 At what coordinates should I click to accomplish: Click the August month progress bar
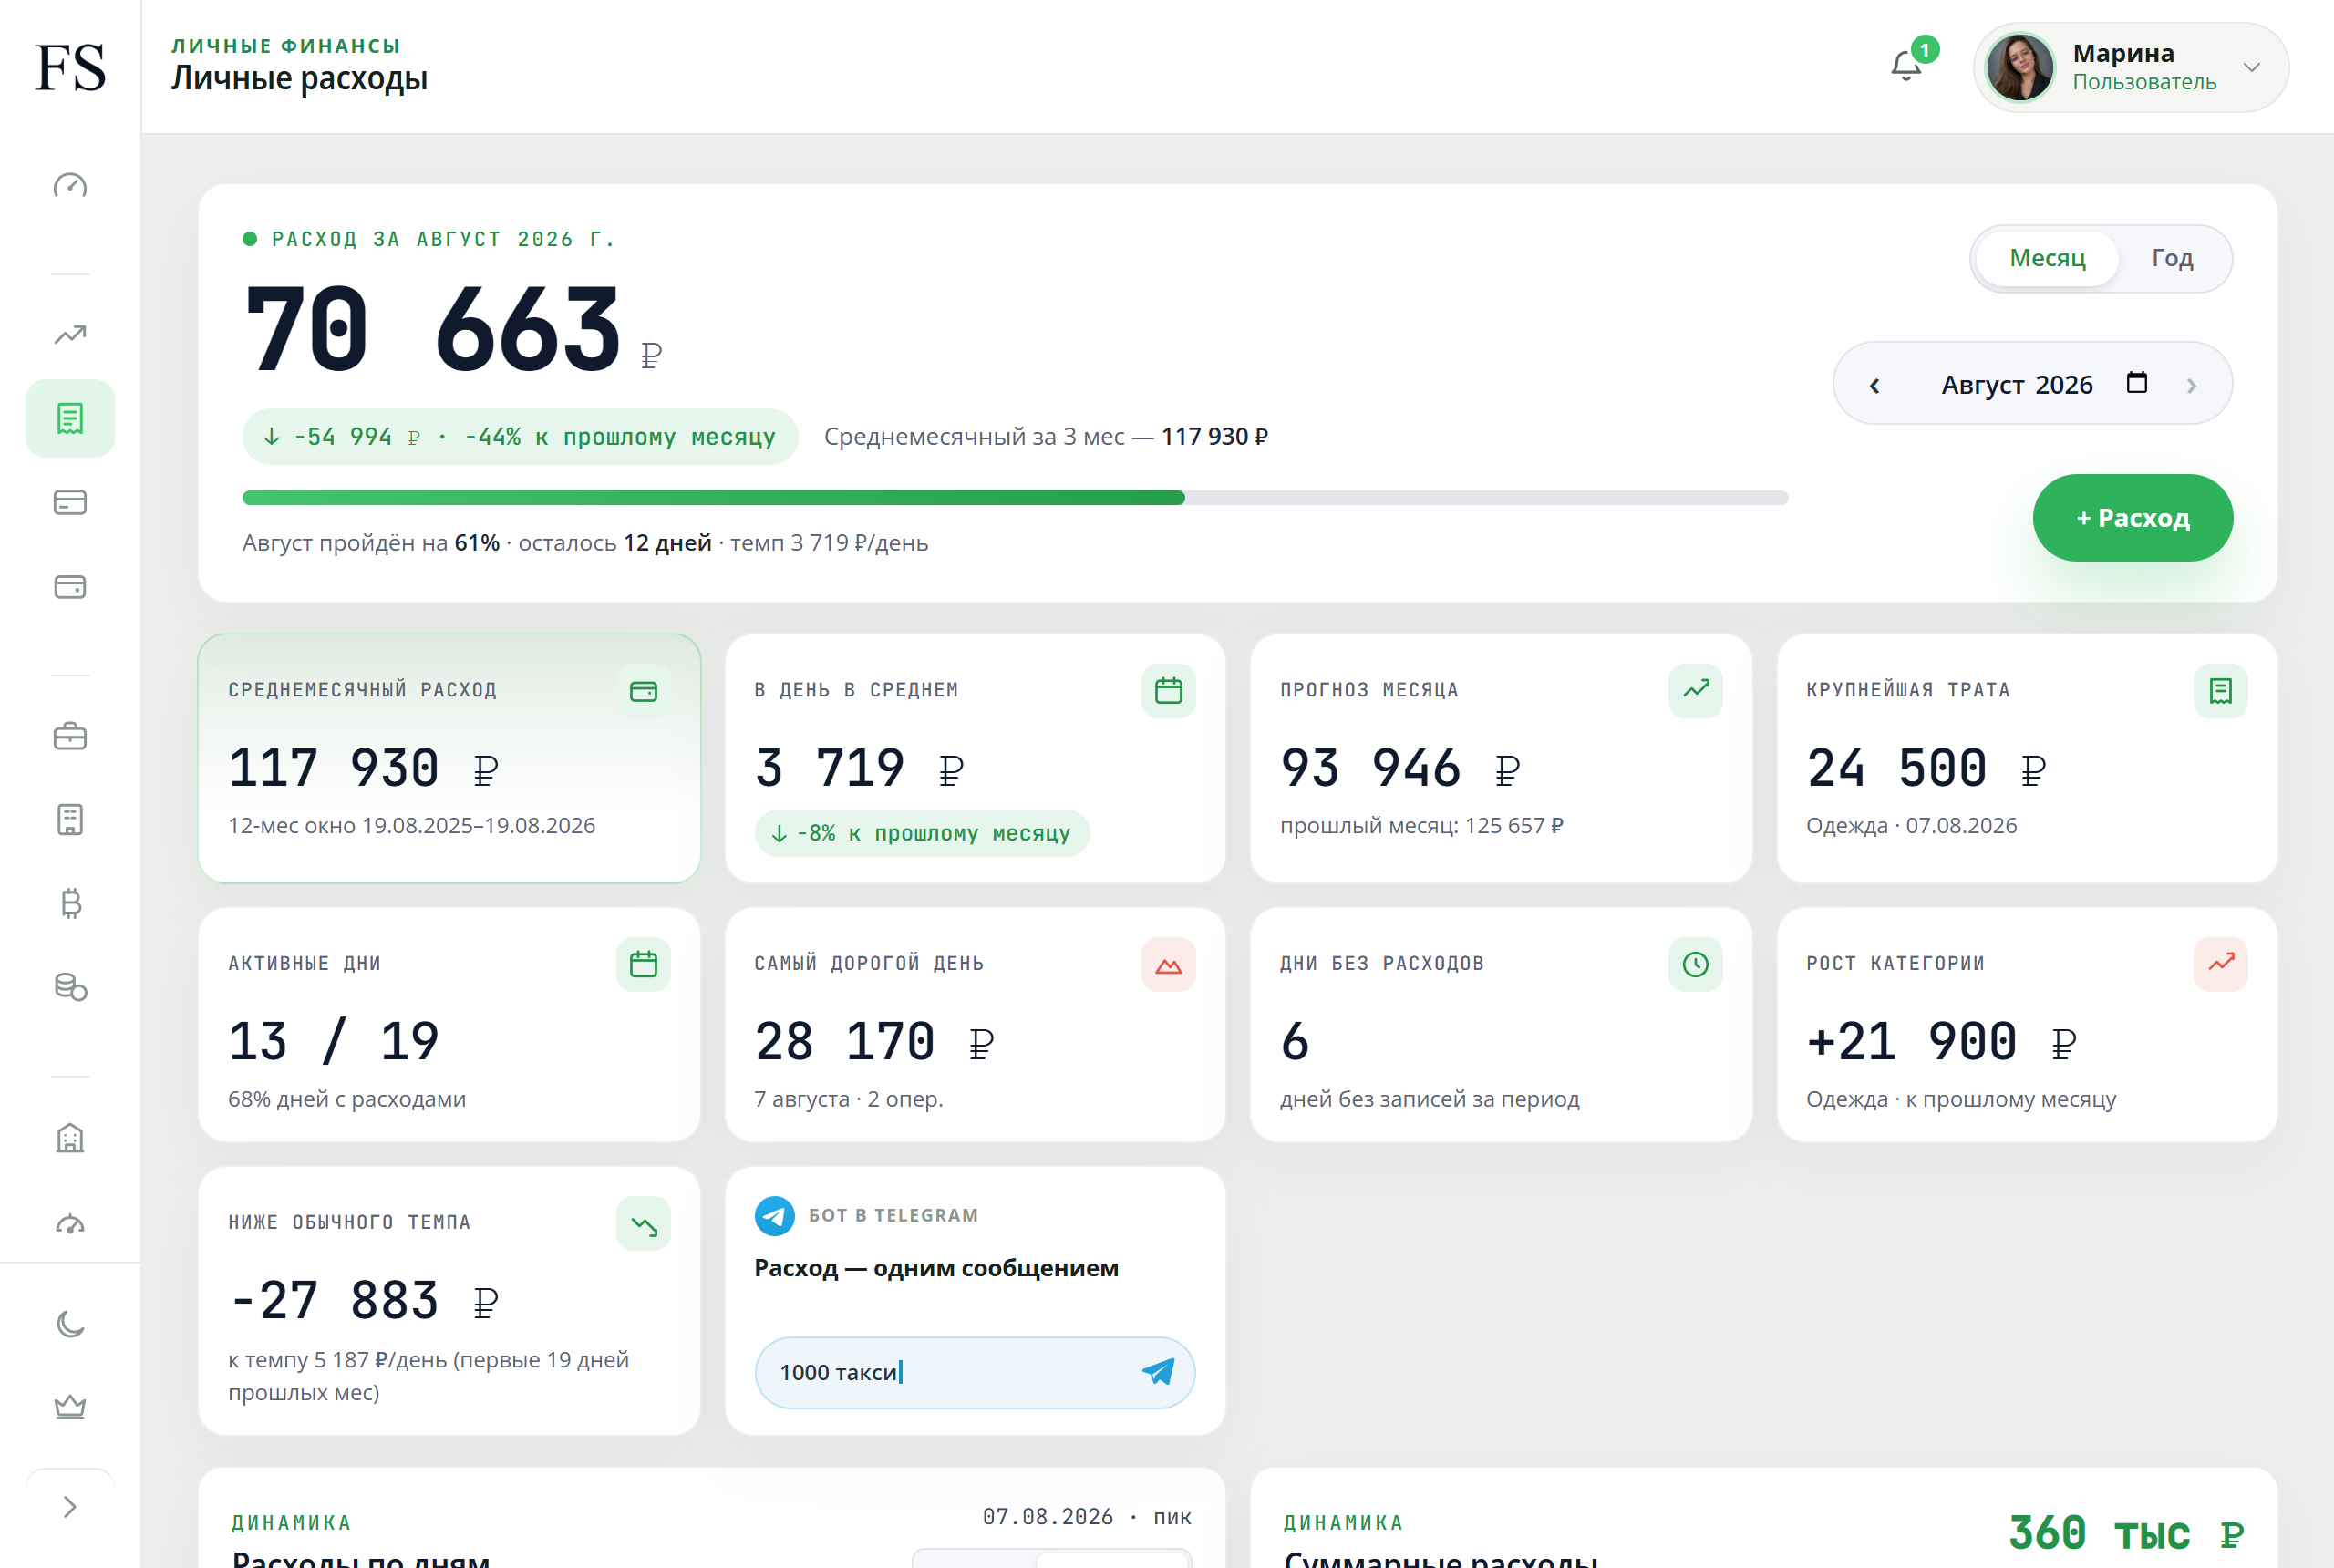point(1015,497)
